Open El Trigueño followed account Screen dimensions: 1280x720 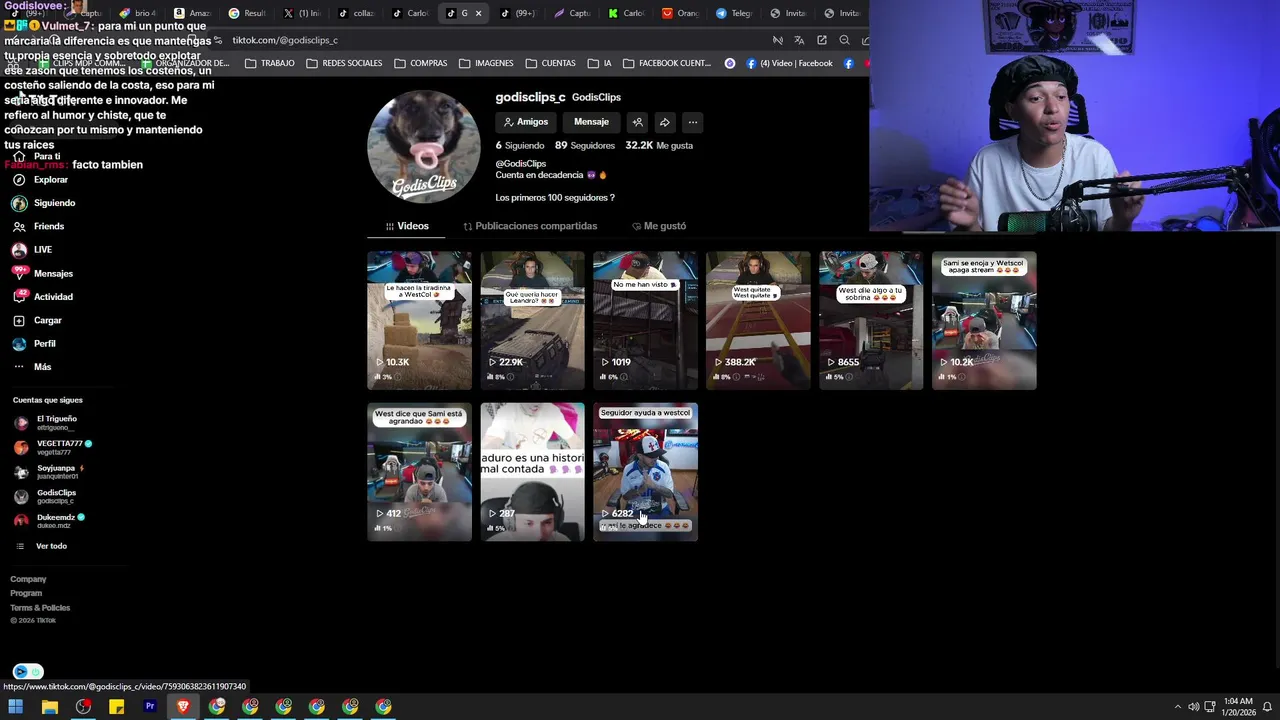click(48, 423)
